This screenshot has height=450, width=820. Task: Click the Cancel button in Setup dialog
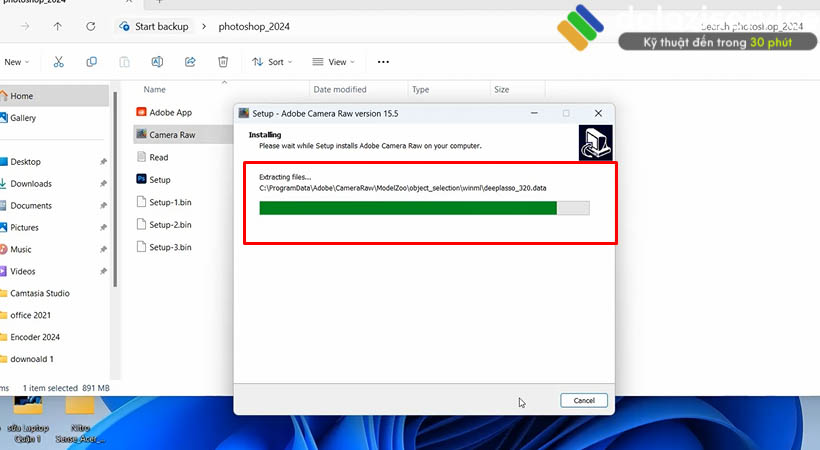[583, 400]
